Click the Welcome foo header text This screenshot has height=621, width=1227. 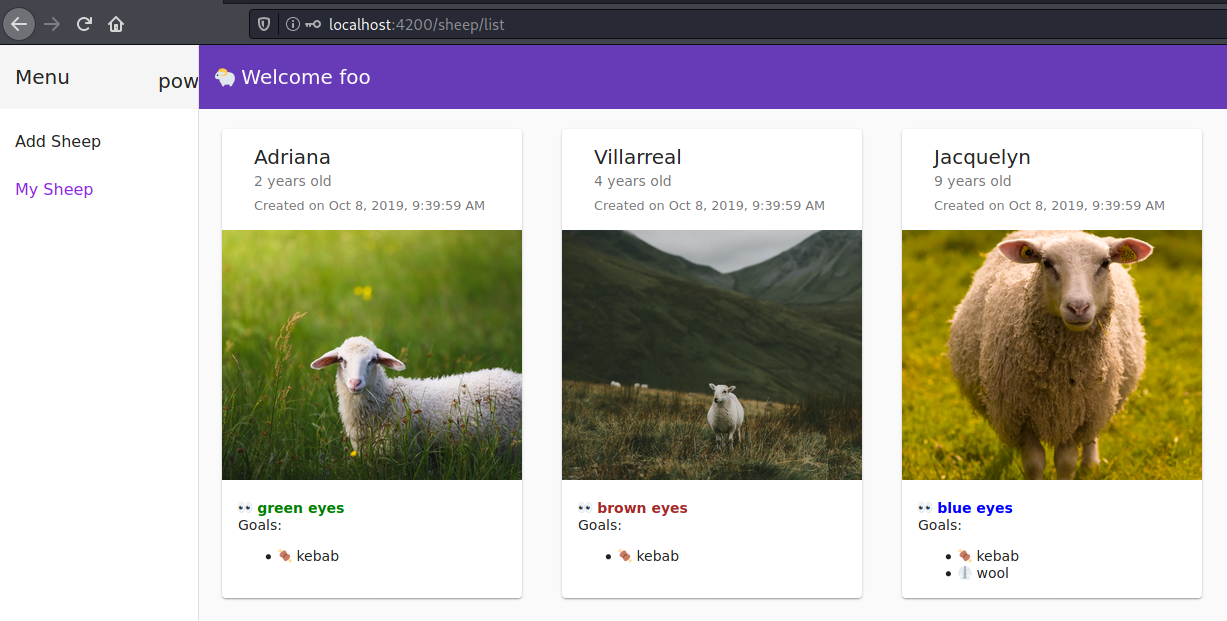click(x=306, y=77)
